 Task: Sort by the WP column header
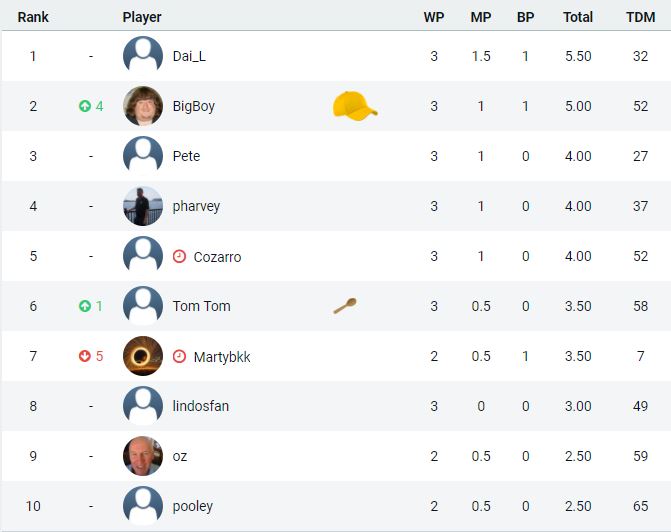434,17
